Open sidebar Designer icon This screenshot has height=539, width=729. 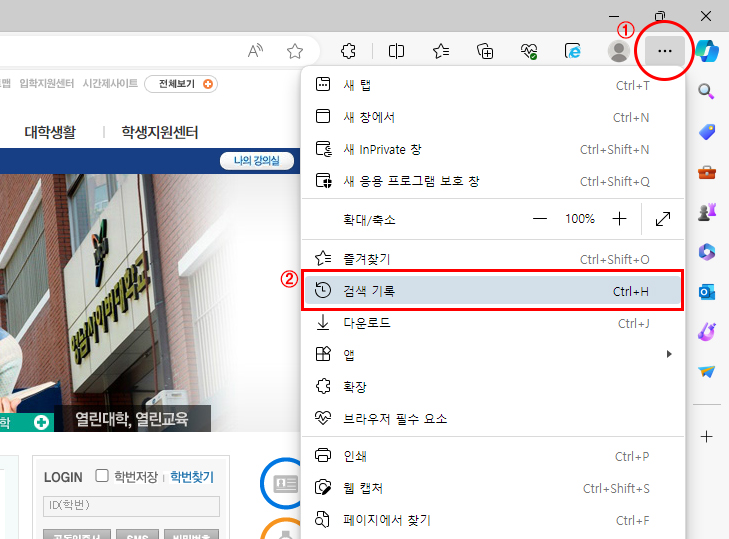(x=707, y=332)
